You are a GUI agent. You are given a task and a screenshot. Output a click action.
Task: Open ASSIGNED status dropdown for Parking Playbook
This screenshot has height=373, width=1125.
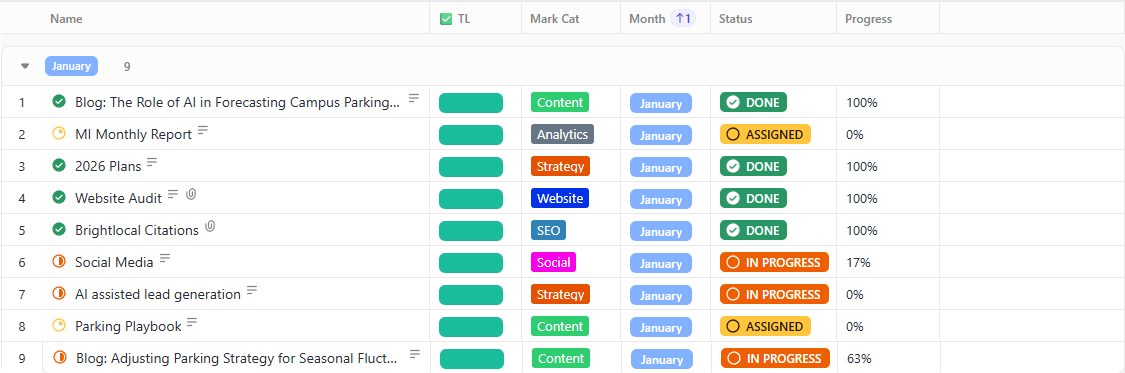coord(766,326)
